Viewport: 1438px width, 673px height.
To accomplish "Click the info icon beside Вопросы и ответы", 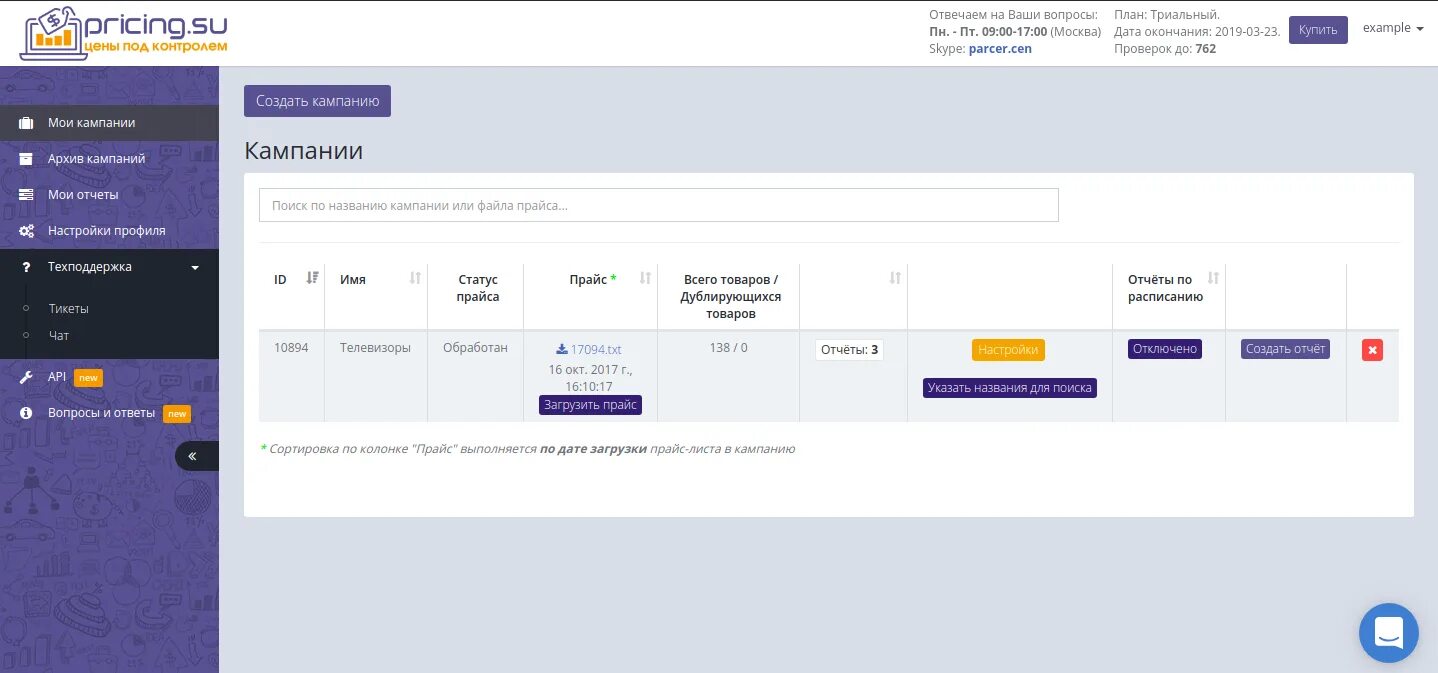I will tap(25, 413).
